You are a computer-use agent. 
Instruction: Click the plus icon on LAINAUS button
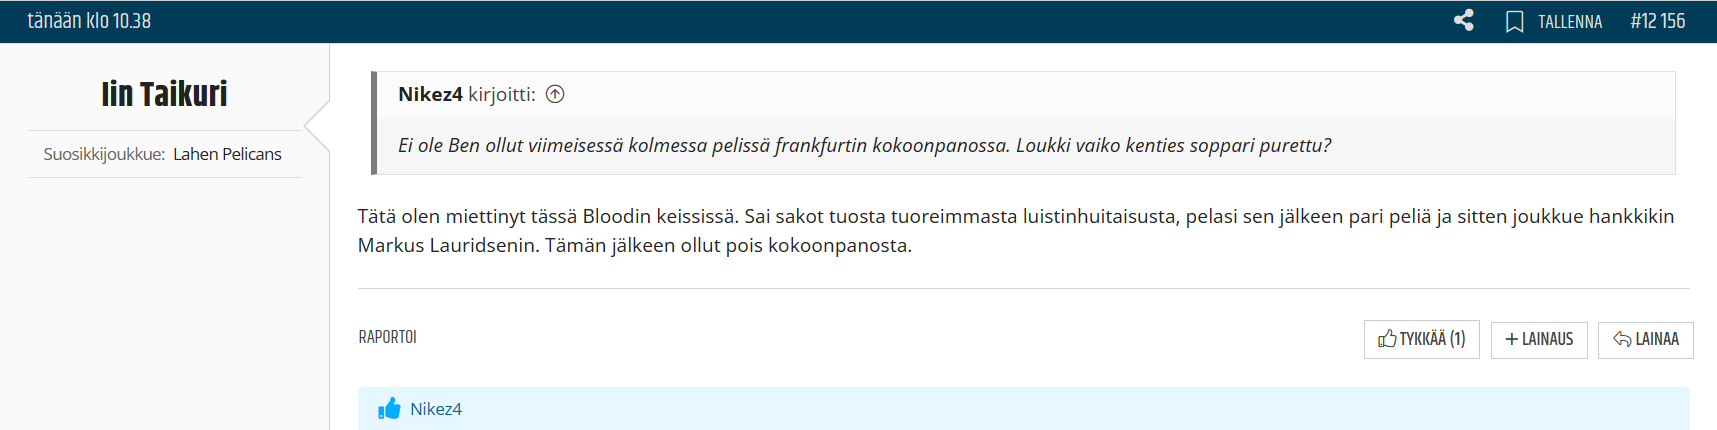[x=1511, y=340]
